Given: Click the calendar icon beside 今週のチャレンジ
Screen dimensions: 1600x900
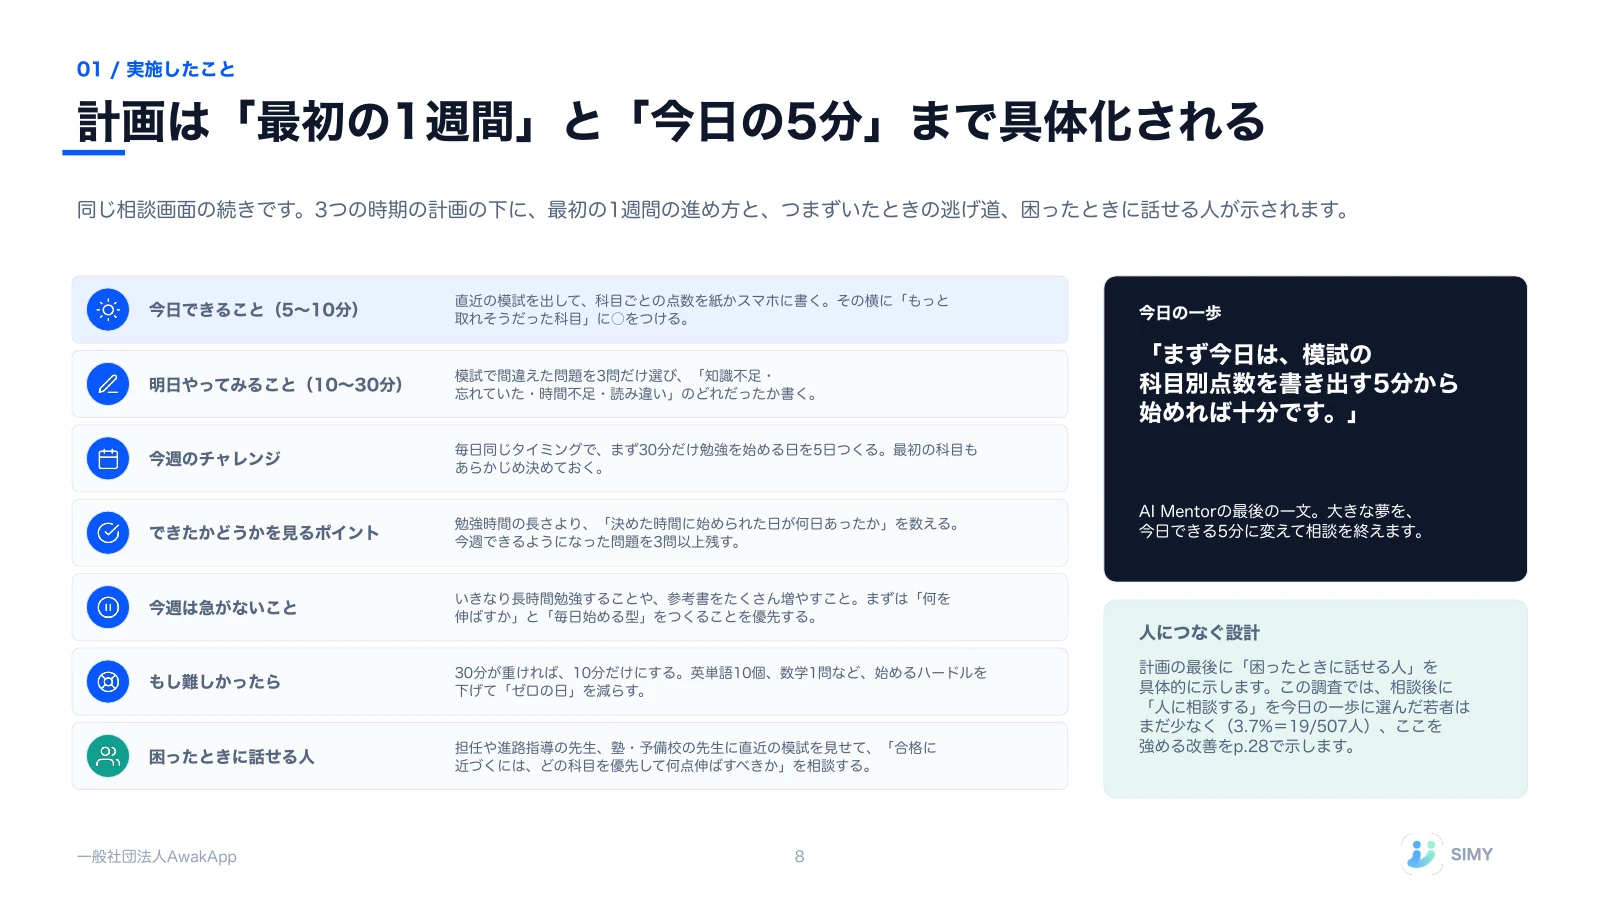Looking at the screenshot, I should (108, 459).
